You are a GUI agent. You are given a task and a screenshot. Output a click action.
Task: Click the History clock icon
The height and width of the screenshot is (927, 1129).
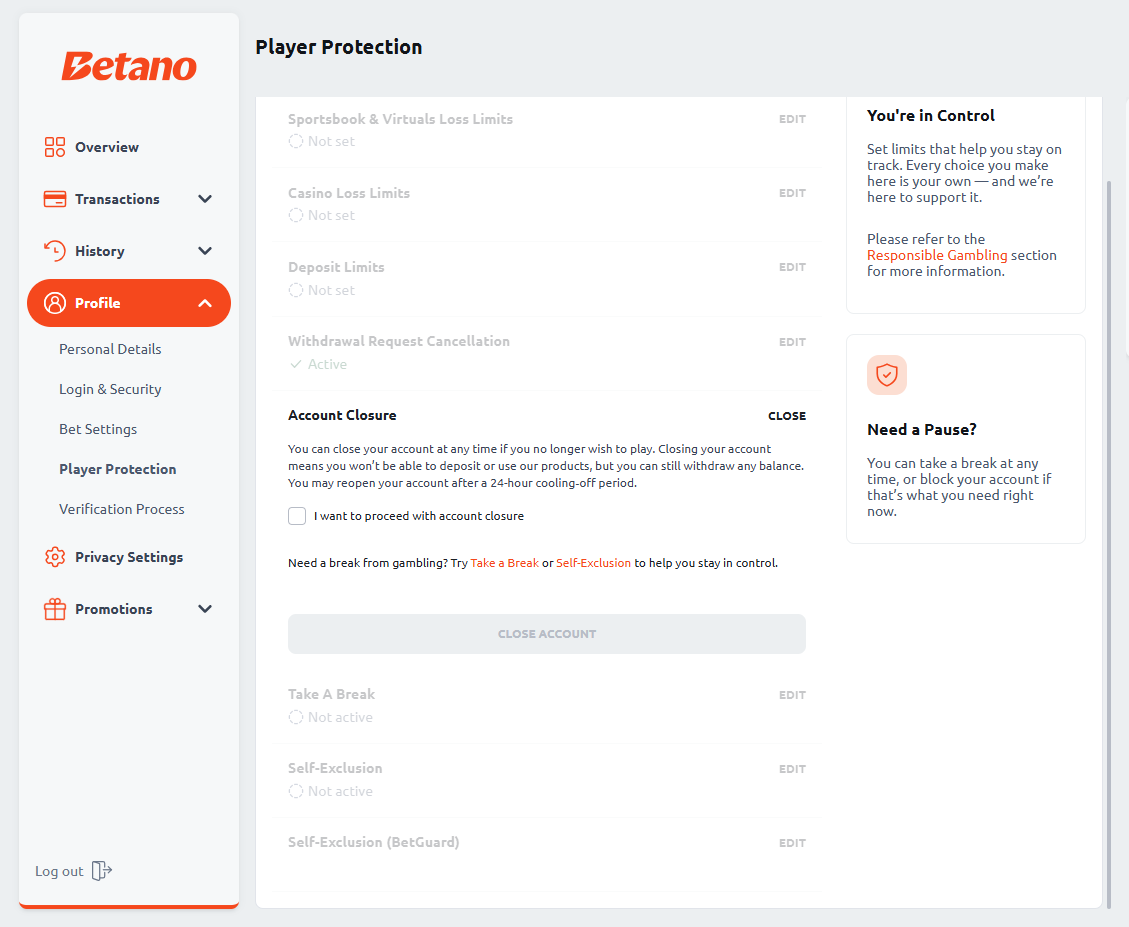(55, 251)
